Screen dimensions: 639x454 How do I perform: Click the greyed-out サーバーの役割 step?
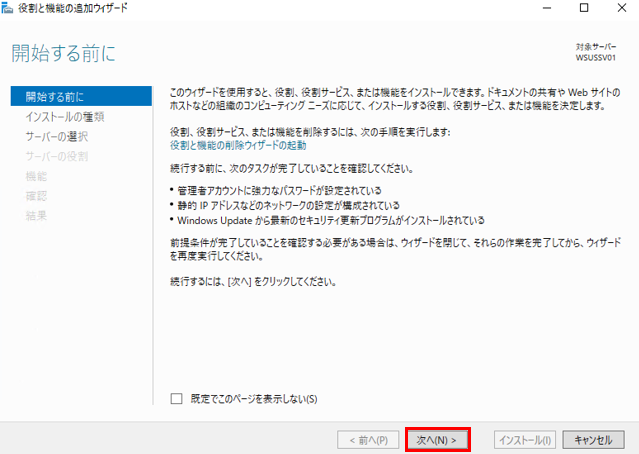point(56,156)
